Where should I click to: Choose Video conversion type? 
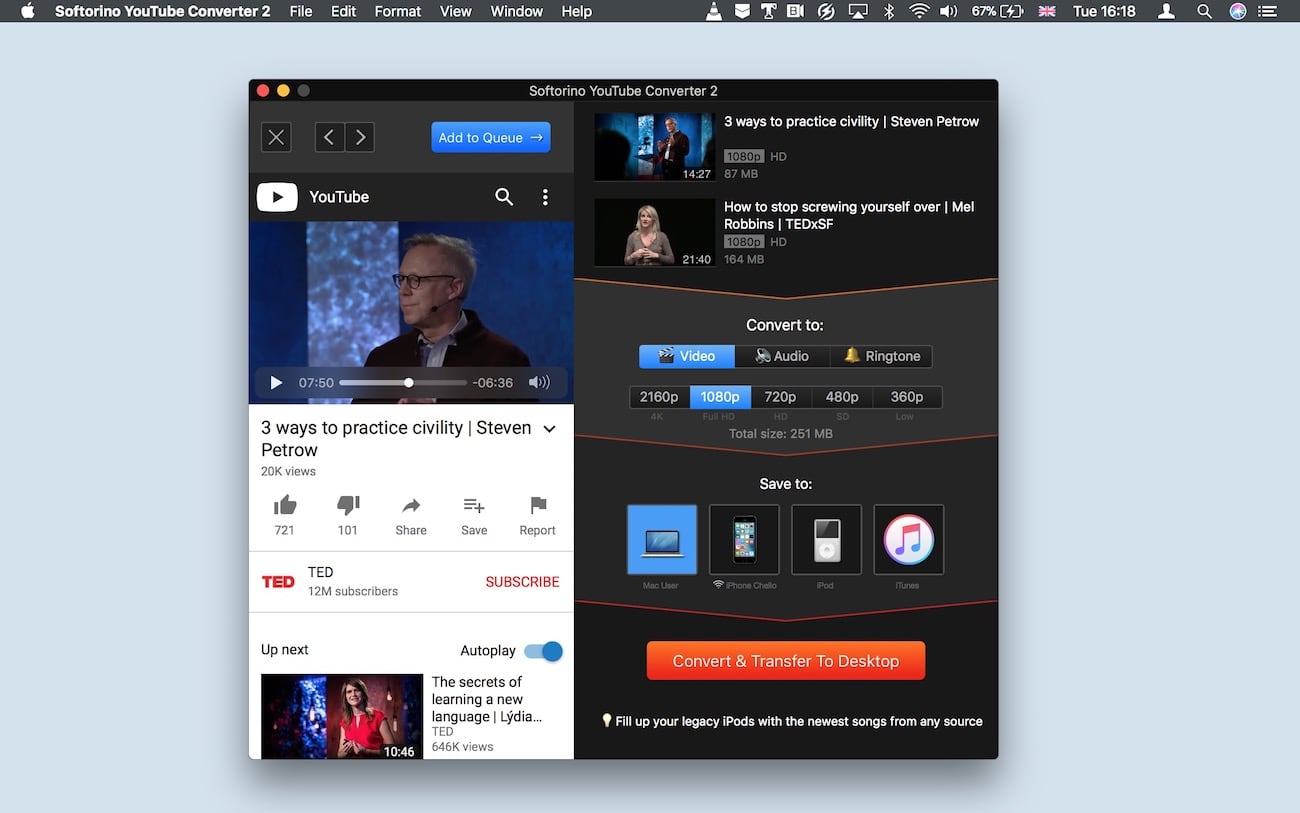(687, 356)
